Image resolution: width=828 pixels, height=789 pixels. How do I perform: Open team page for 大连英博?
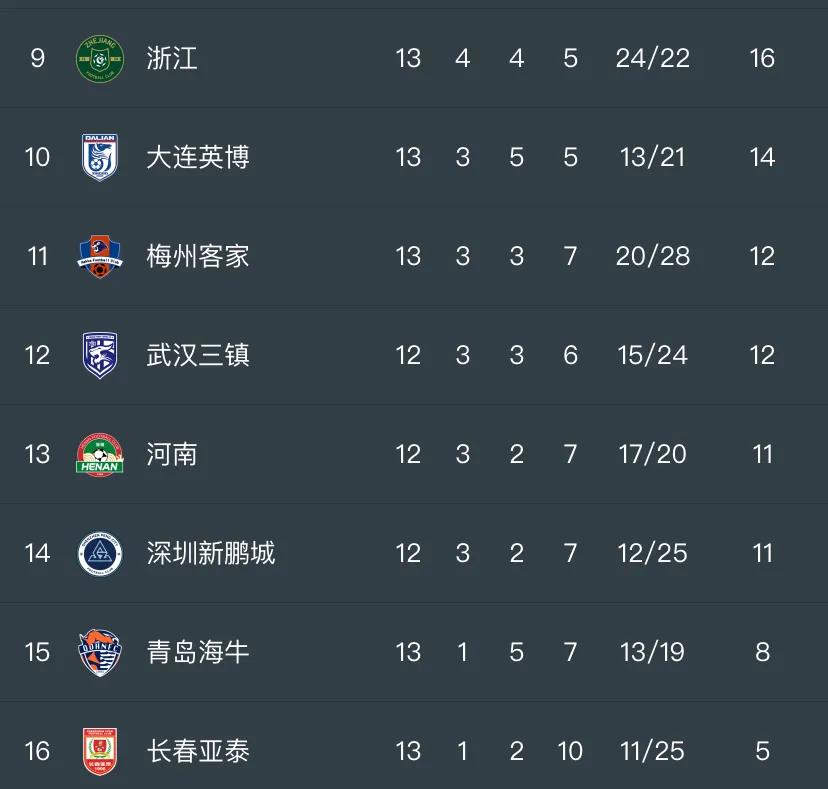[197, 157]
